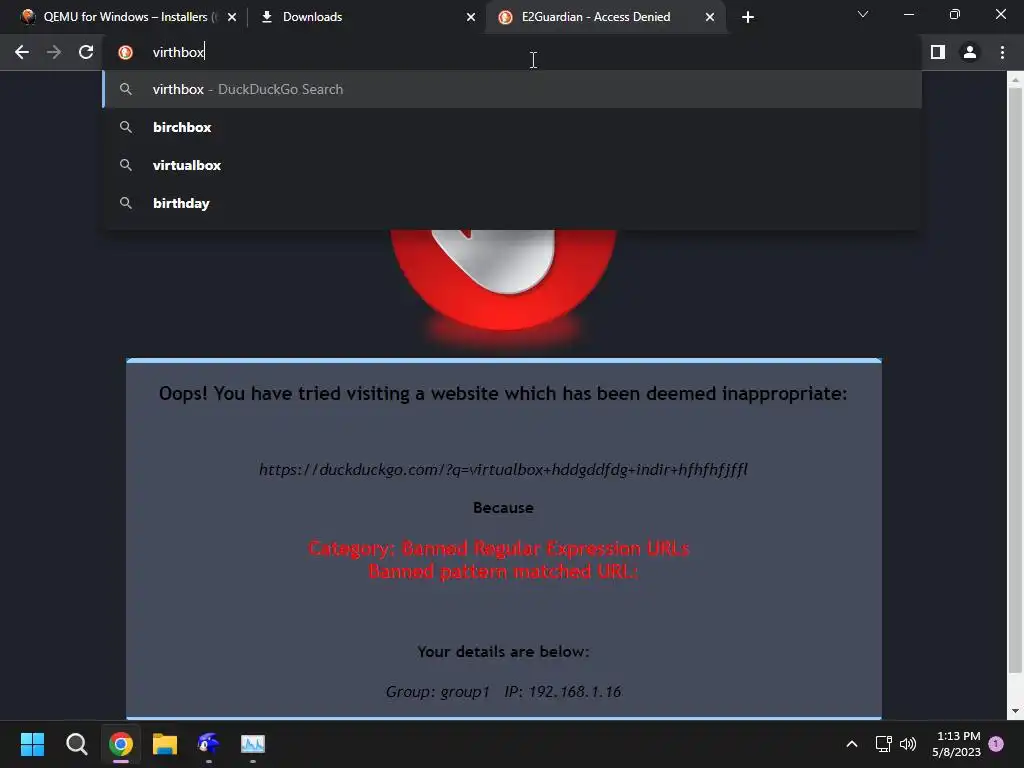Click the 'Oops! You have tried' heading

click(503, 394)
